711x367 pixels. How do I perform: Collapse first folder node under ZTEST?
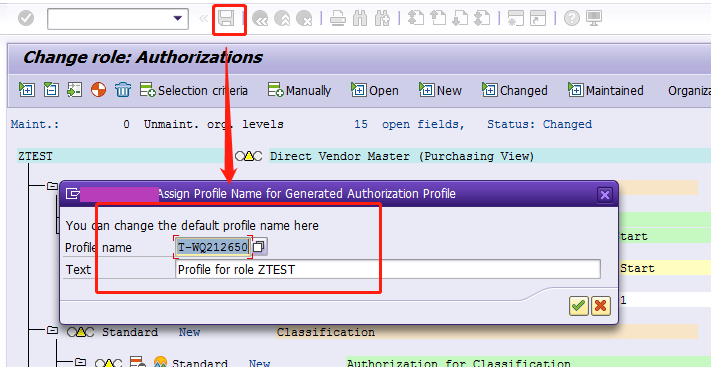[x=53, y=186]
